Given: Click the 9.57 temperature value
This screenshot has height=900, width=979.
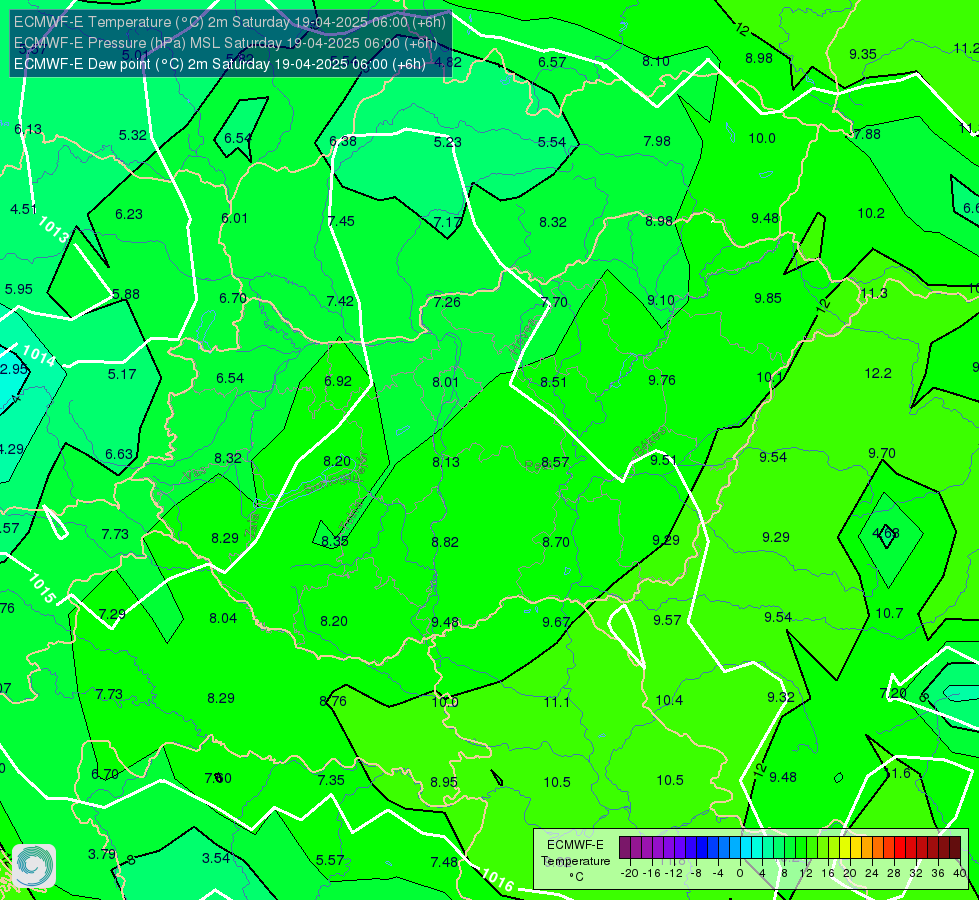Looking at the screenshot, I should [x=667, y=620].
